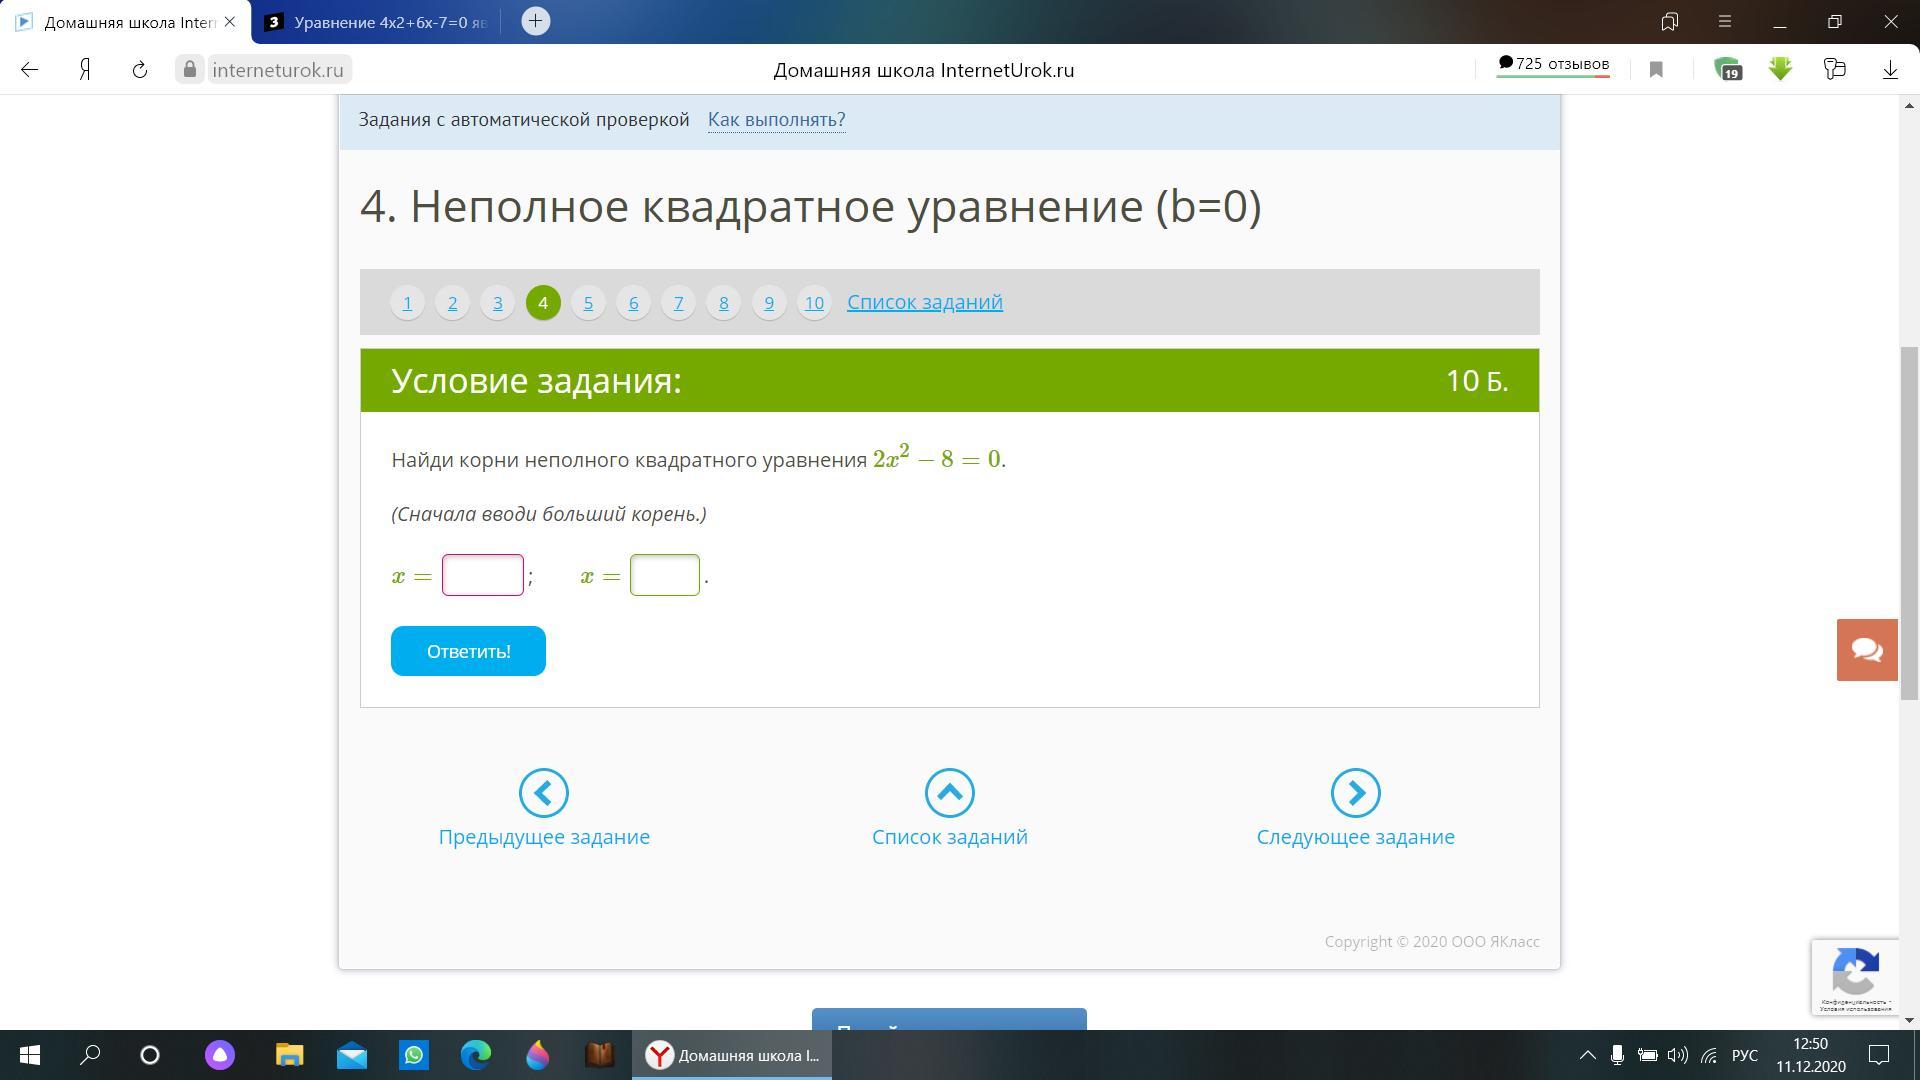Open the browser hamburger menu
The height and width of the screenshot is (1080, 1920).
point(1725,21)
